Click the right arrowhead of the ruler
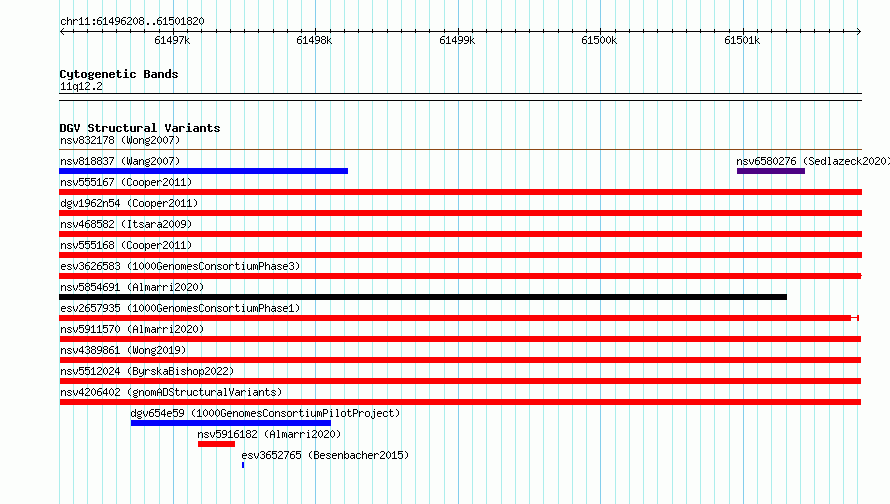890x504 pixels. [x=859, y=31]
